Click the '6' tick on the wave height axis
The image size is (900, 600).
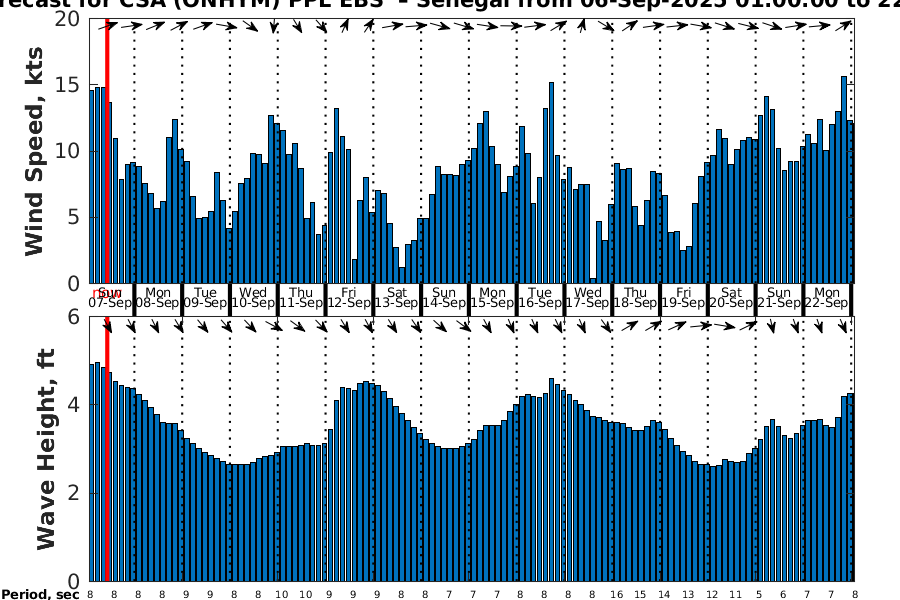[x=73, y=316]
